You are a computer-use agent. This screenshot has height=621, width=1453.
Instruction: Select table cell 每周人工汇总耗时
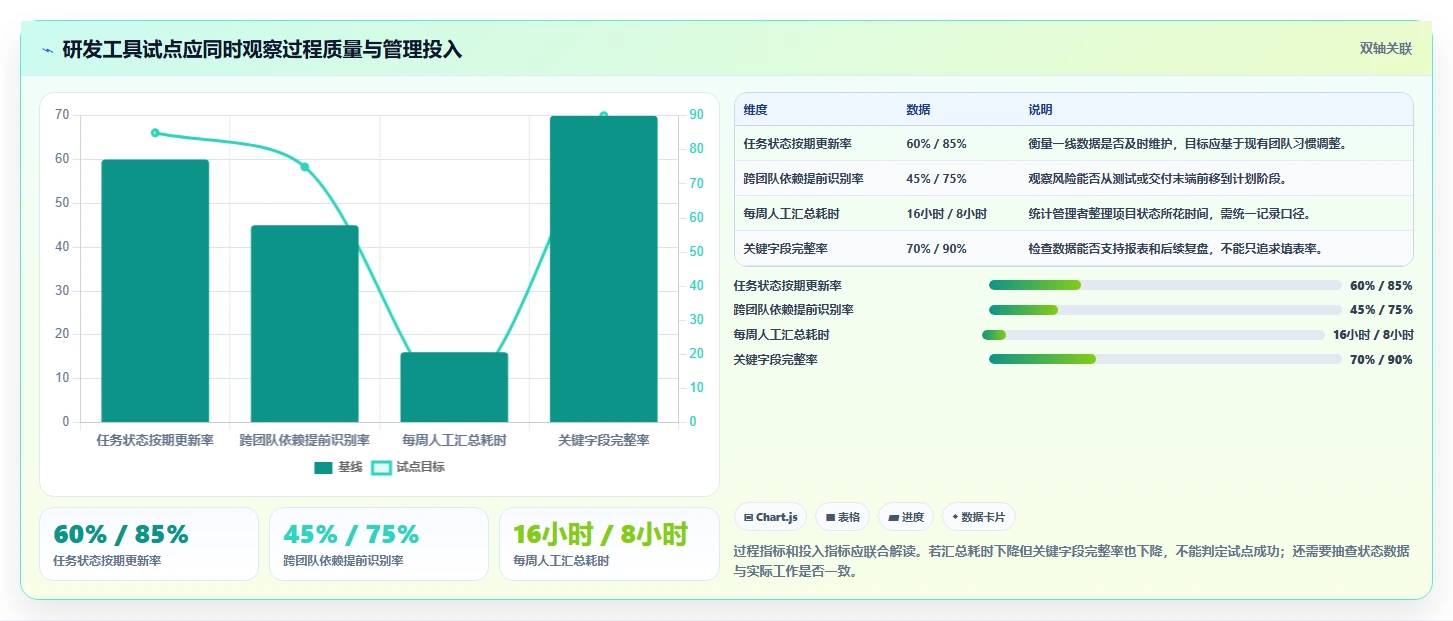click(x=791, y=213)
